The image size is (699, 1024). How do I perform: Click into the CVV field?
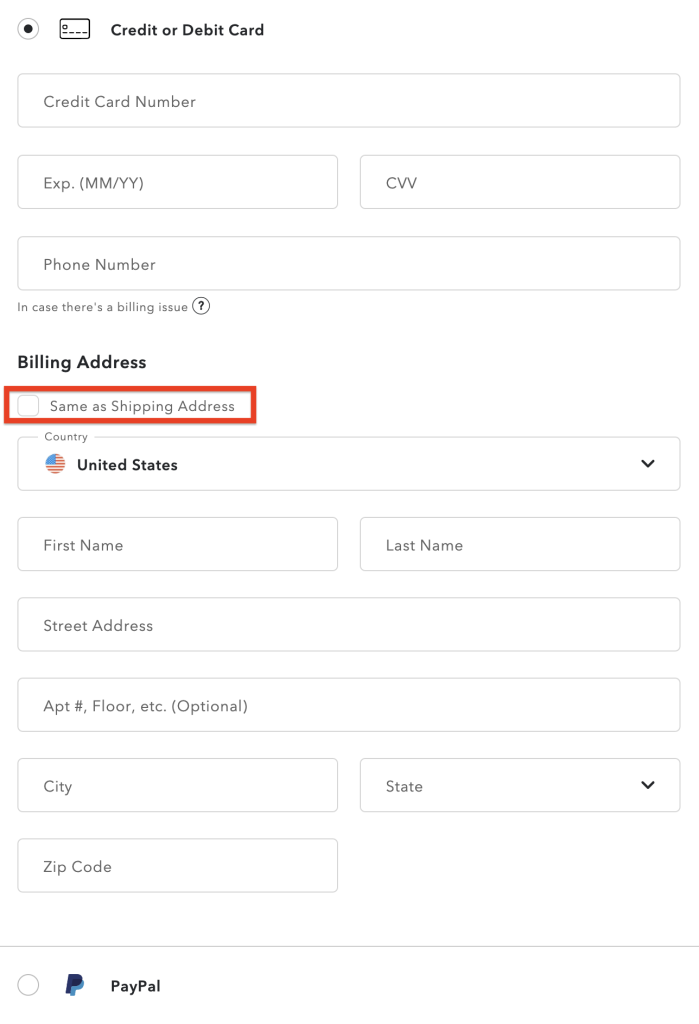pos(519,183)
